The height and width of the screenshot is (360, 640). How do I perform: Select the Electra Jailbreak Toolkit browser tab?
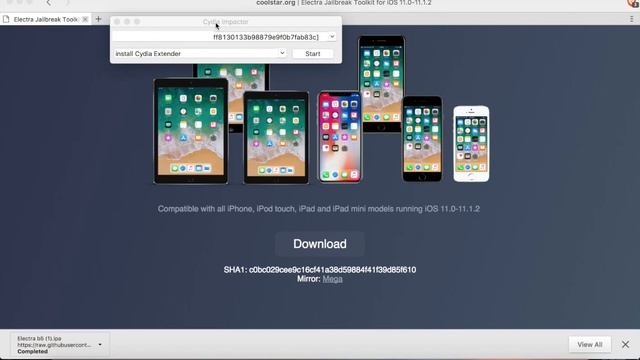45,19
